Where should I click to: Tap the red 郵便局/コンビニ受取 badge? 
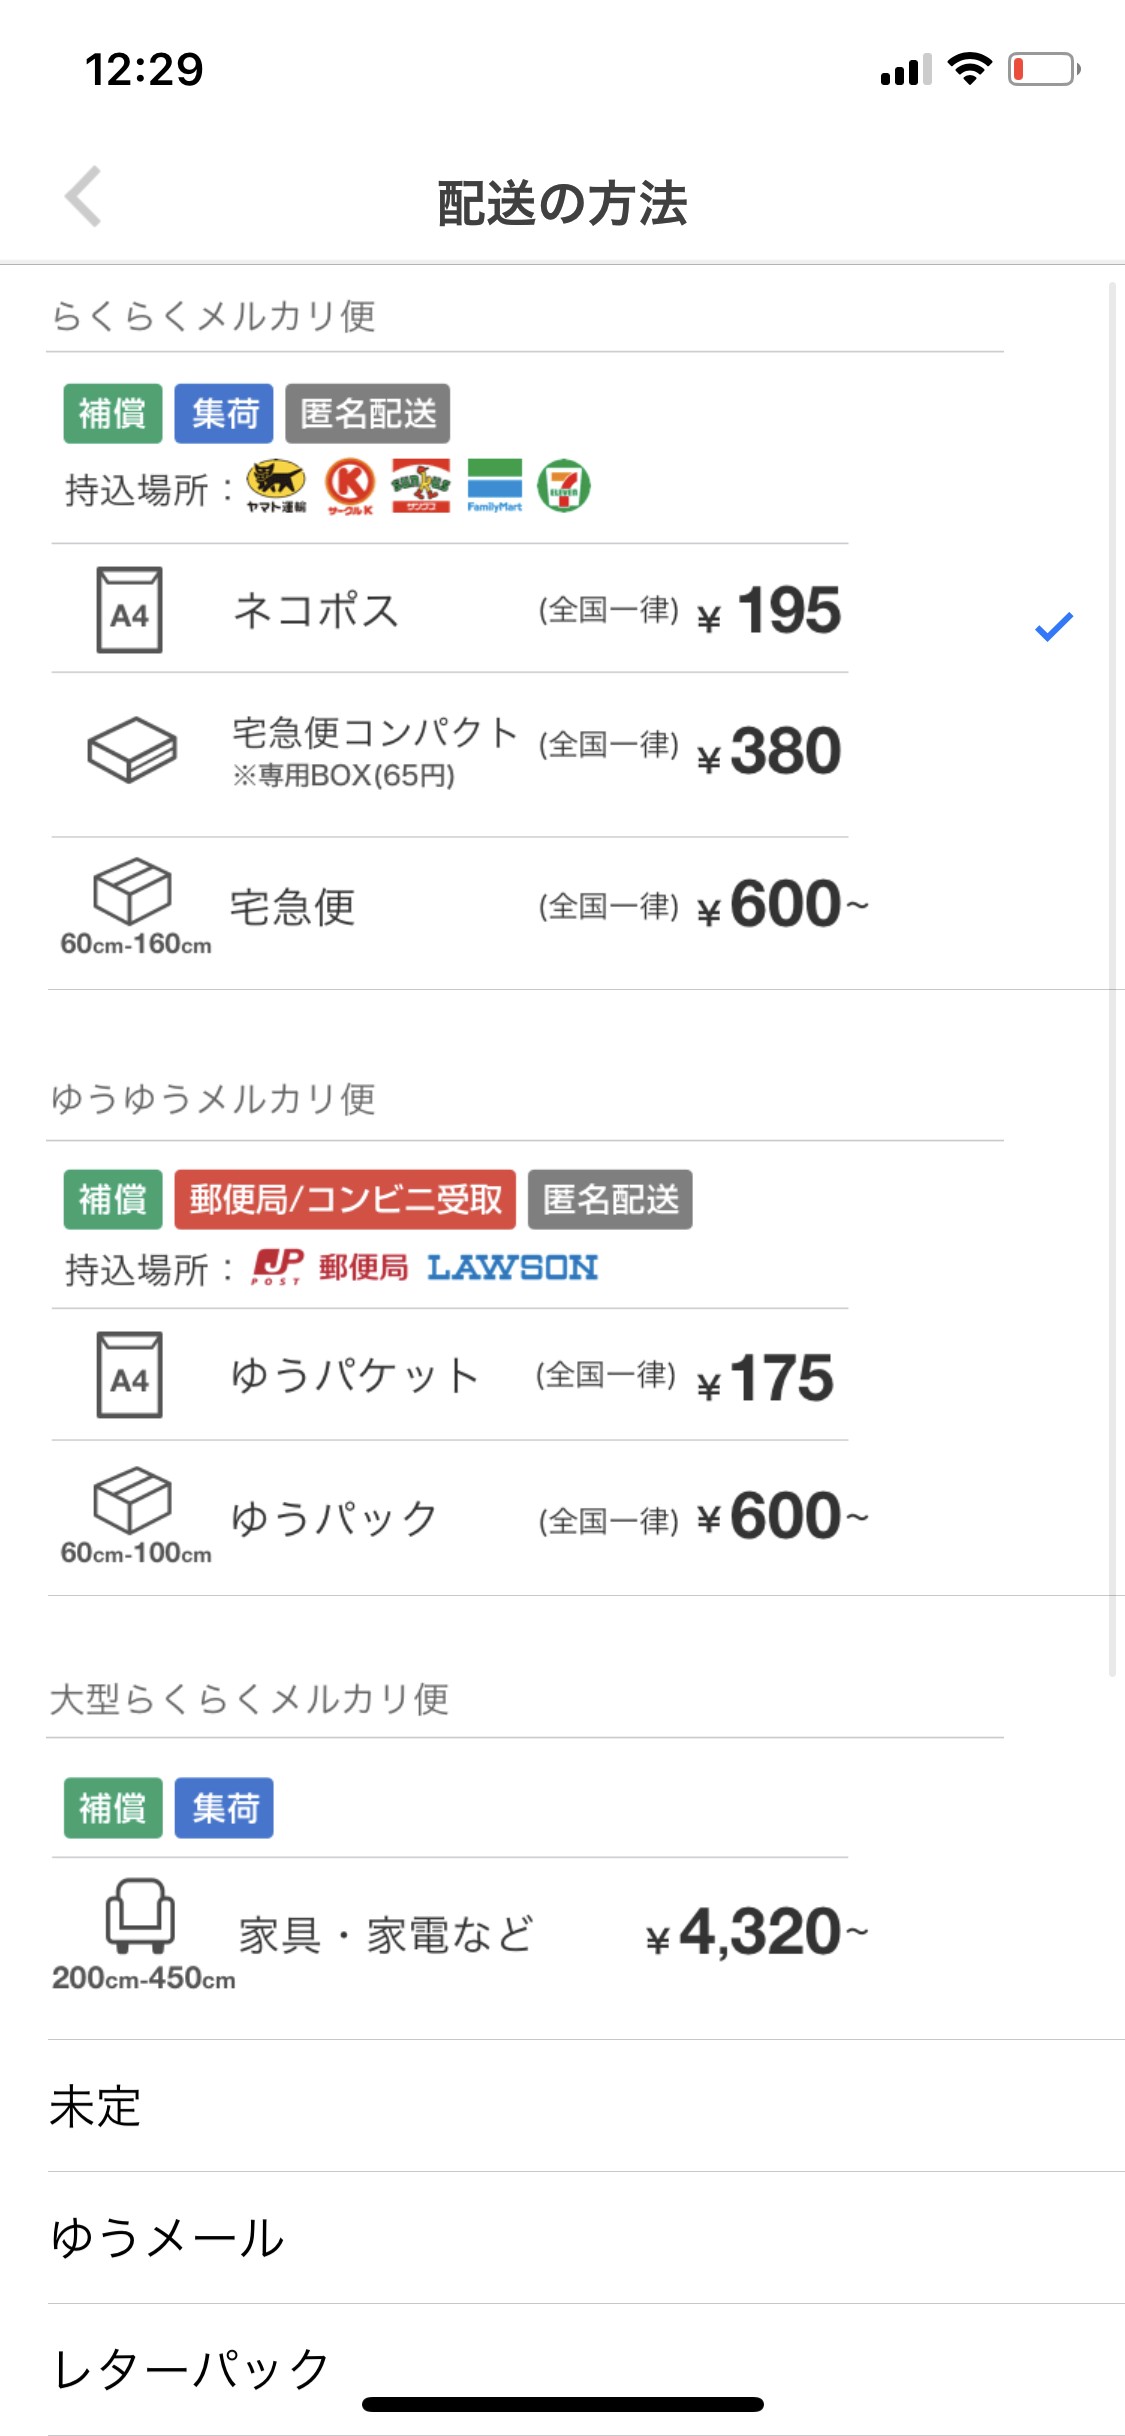[345, 1199]
